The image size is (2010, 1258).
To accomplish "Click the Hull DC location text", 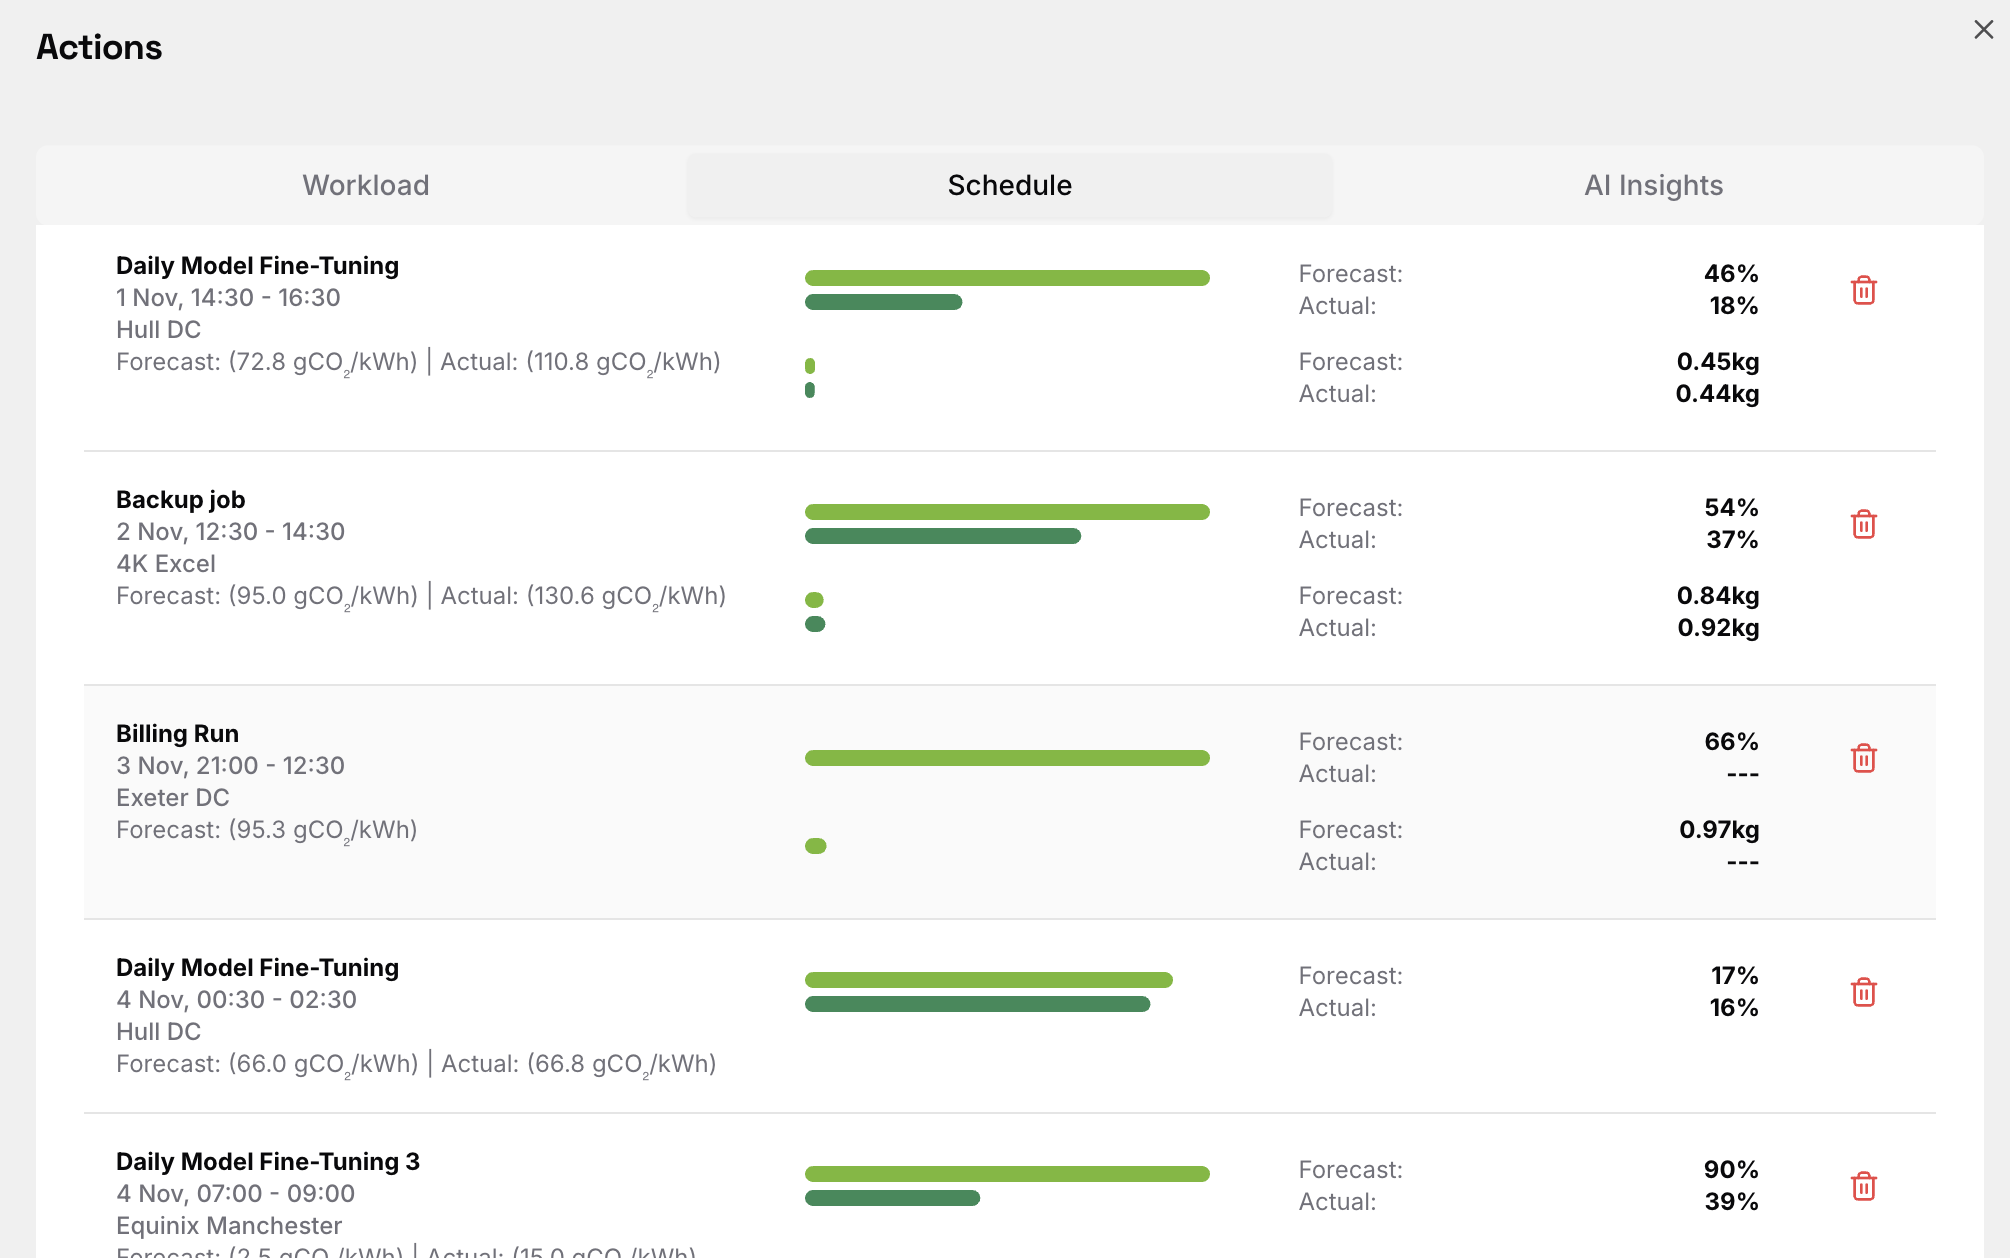I will click(x=158, y=330).
